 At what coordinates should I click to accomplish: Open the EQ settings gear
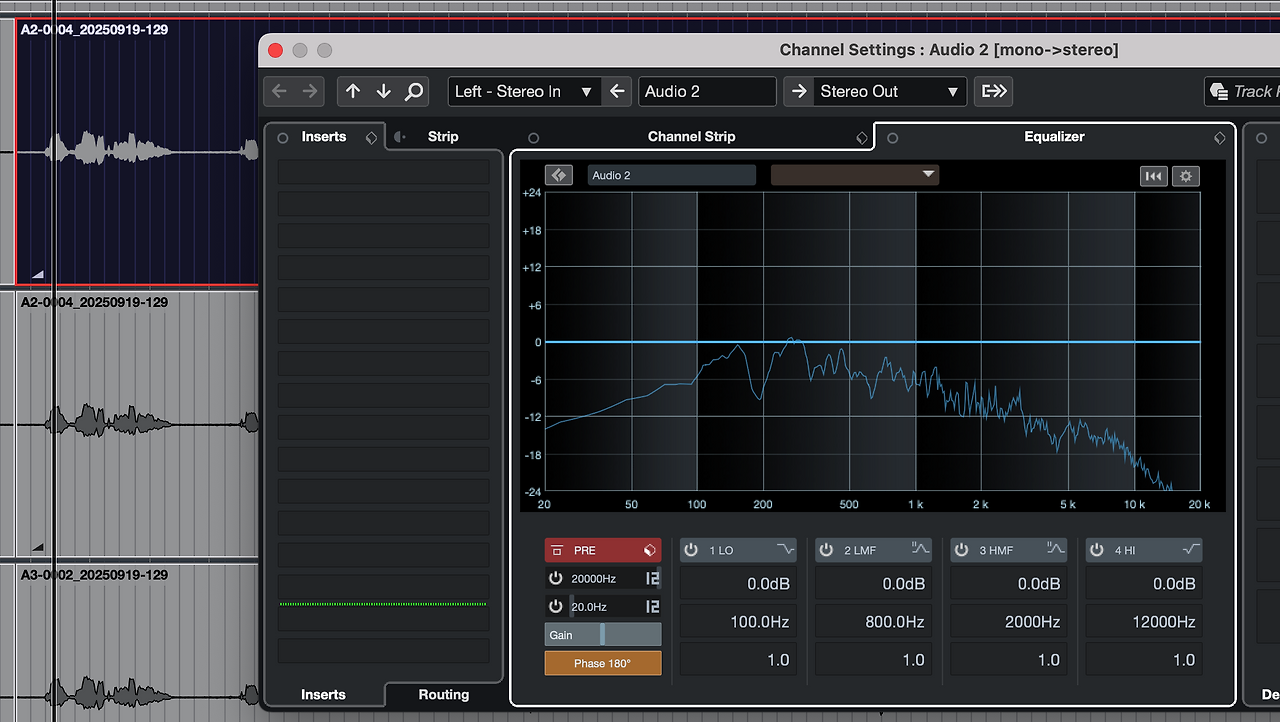[1186, 176]
